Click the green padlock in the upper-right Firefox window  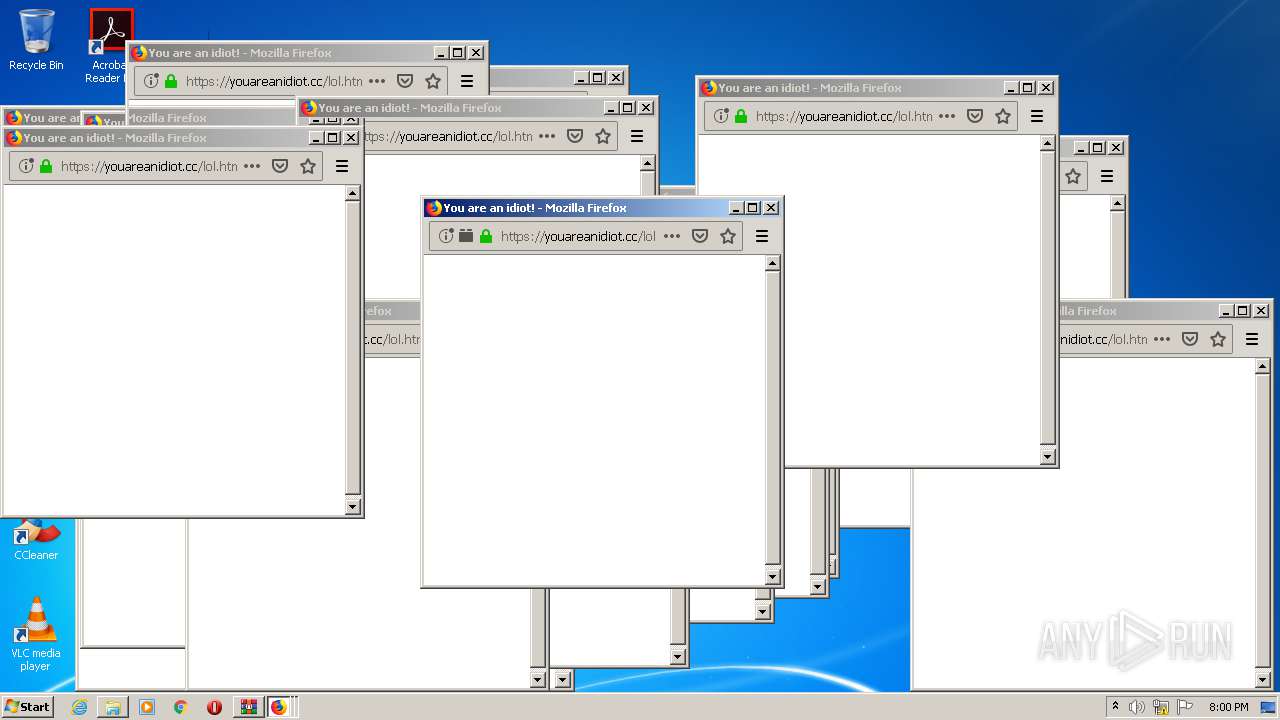click(741, 116)
